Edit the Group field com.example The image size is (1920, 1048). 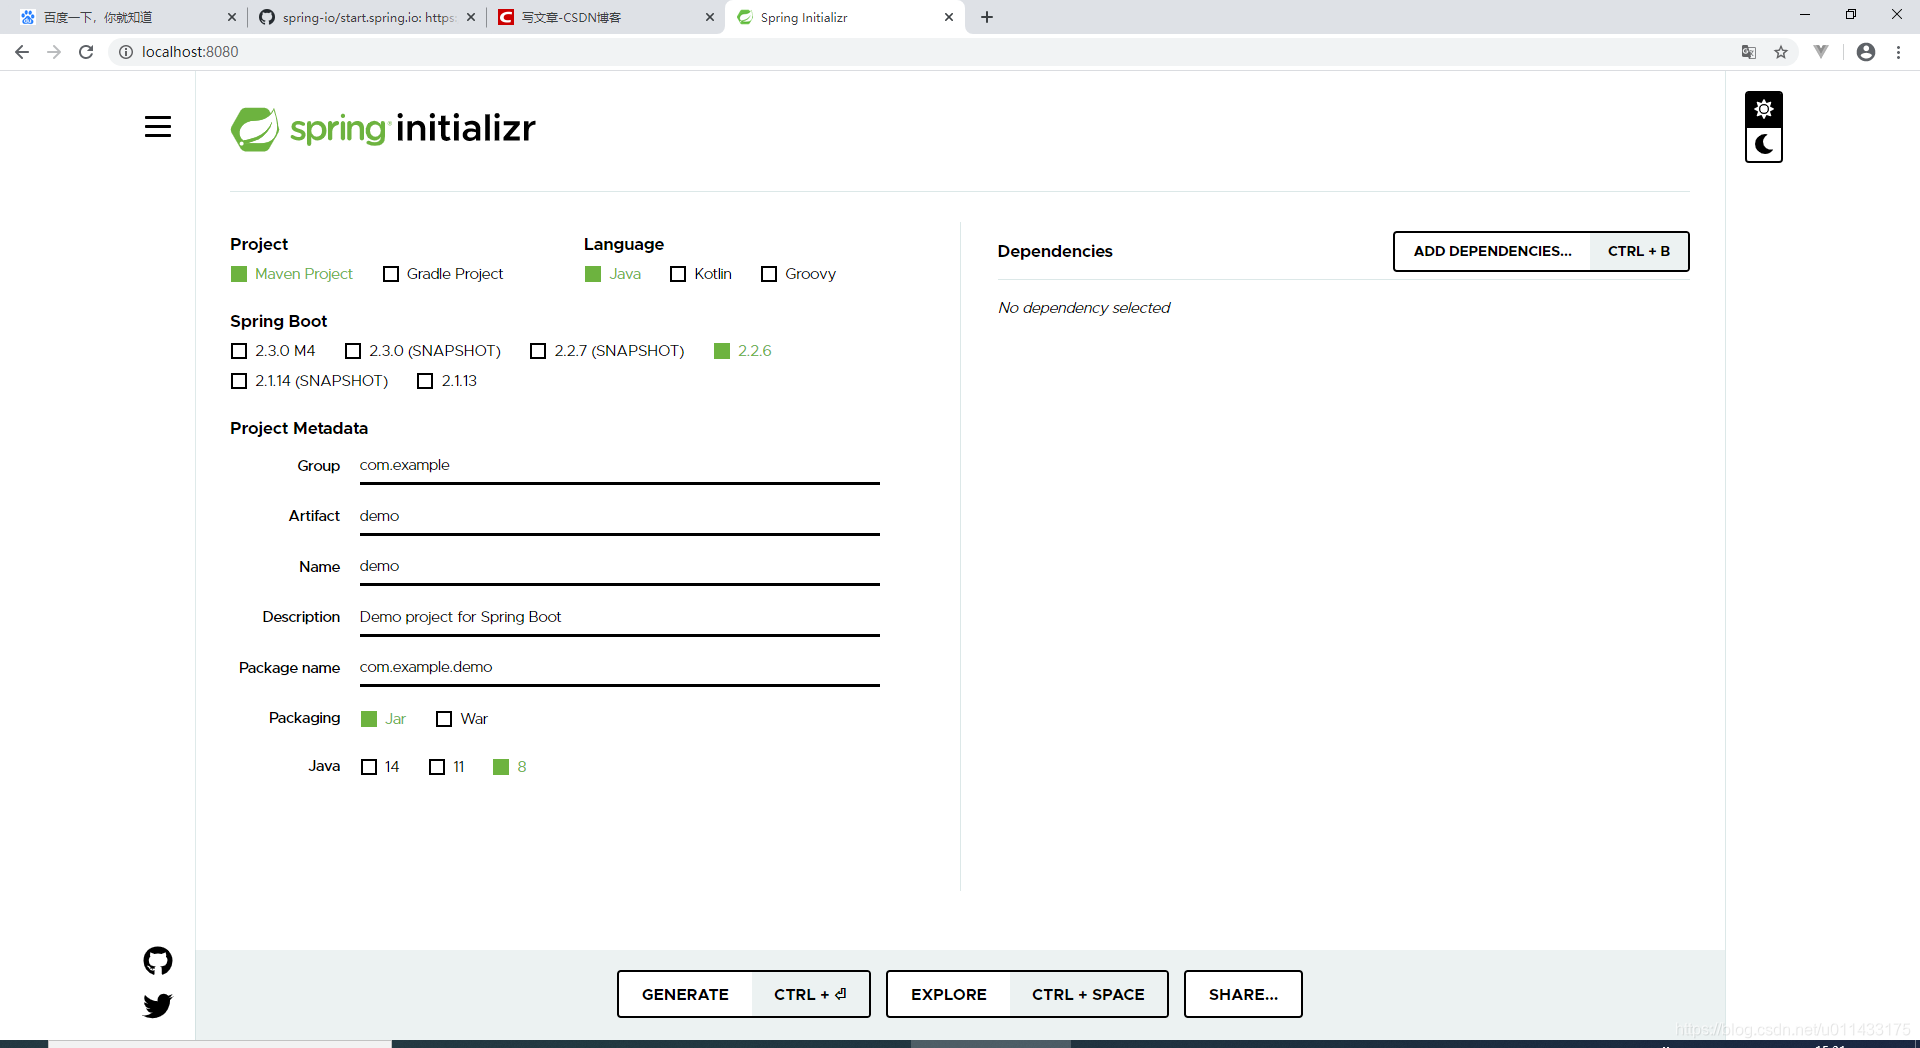(619, 466)
